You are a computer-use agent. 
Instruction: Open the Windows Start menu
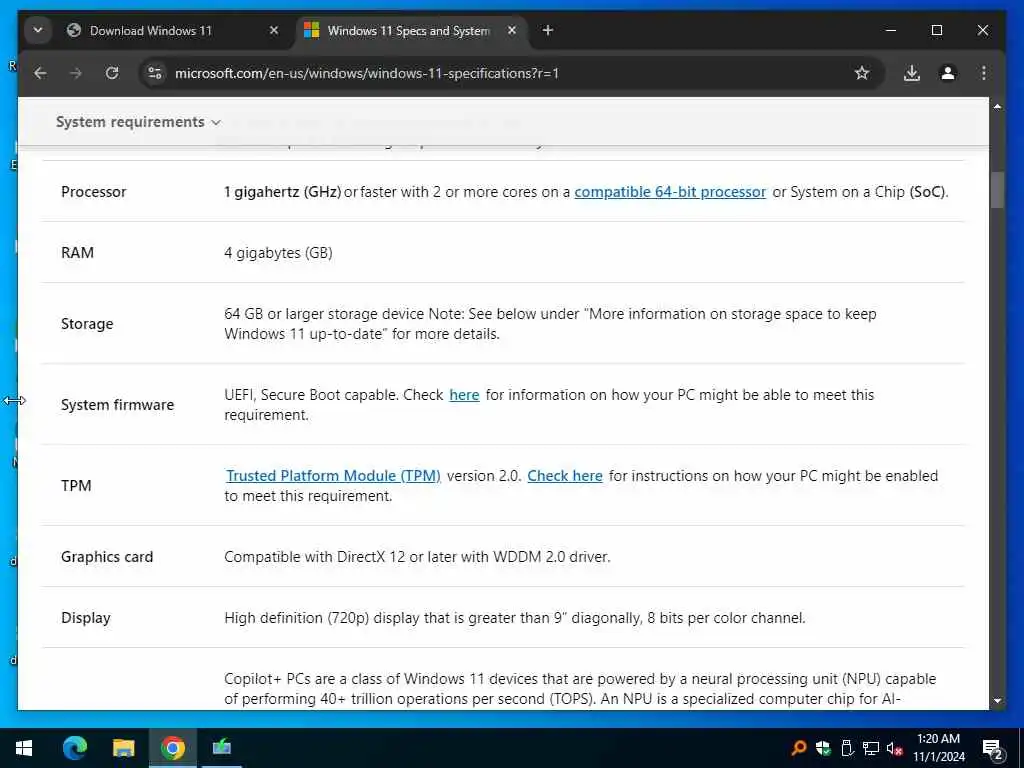tap(24, 748)
